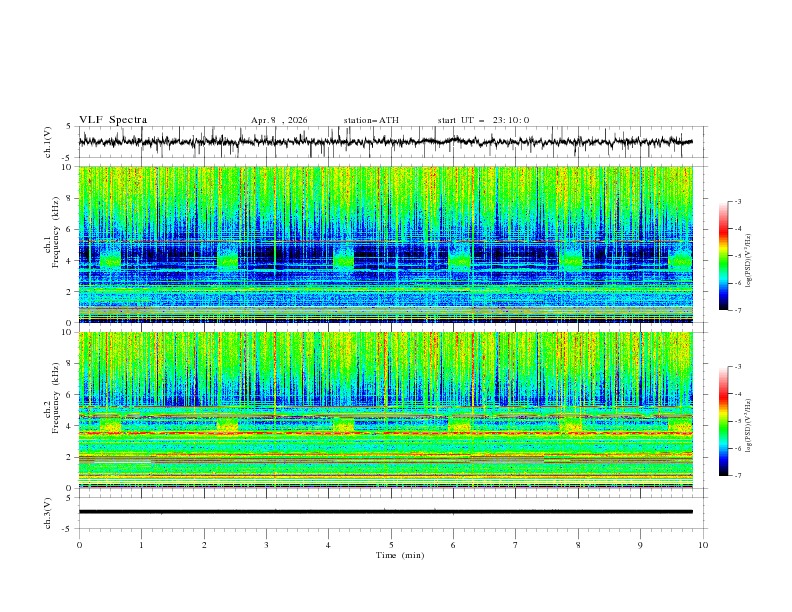This screenshot has width=792, height=612.
Task: Select the ch.1 color bar "log(PSD)(V²/Hz)" label
Action: 748,261
